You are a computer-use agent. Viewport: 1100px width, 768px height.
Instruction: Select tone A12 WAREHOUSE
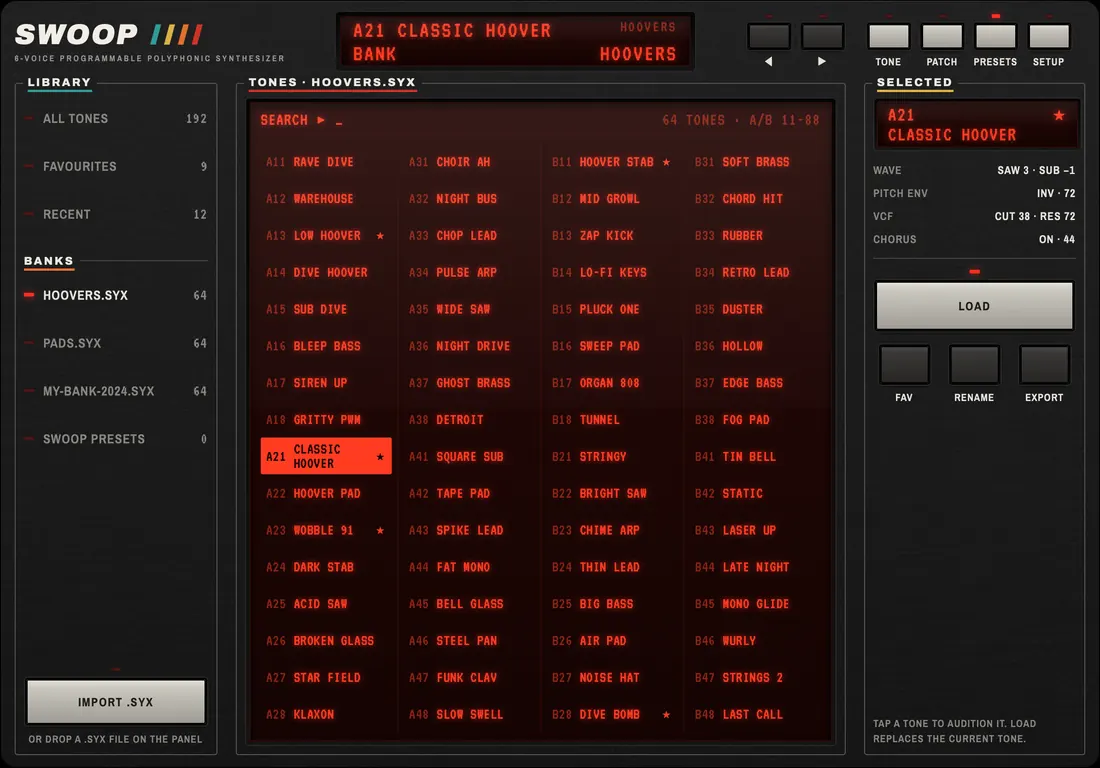click(326, 198)
